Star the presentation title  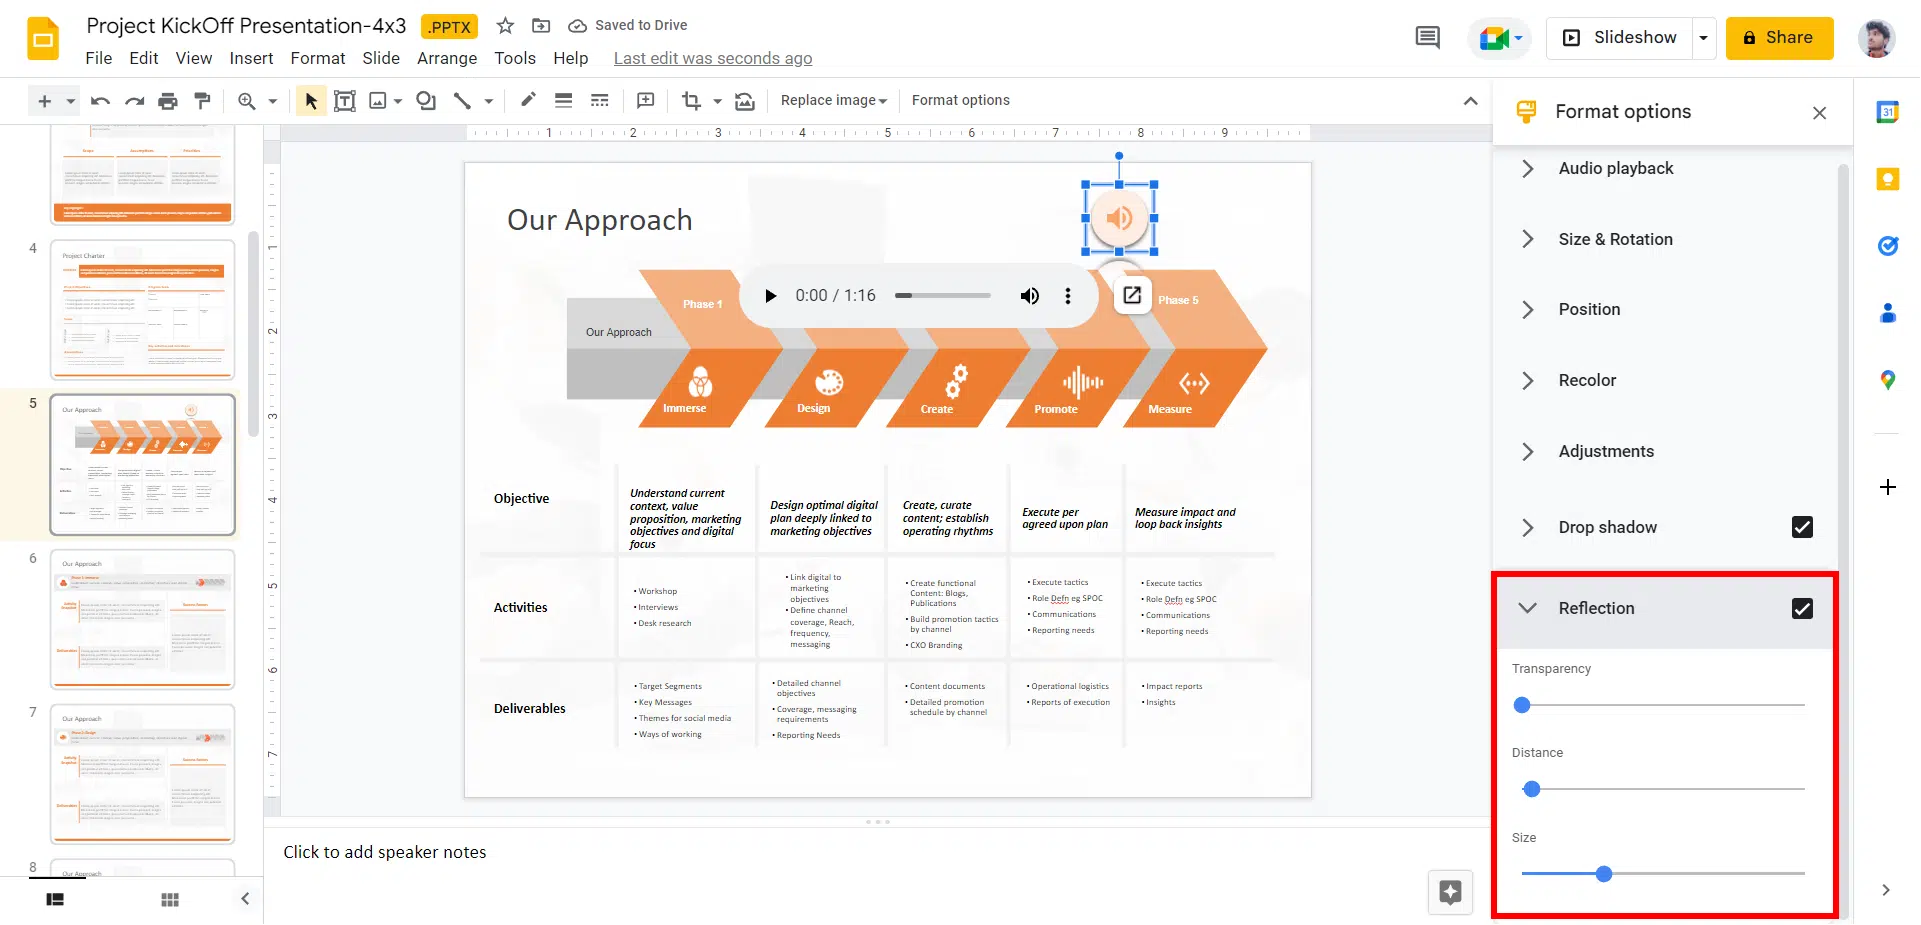505,26
